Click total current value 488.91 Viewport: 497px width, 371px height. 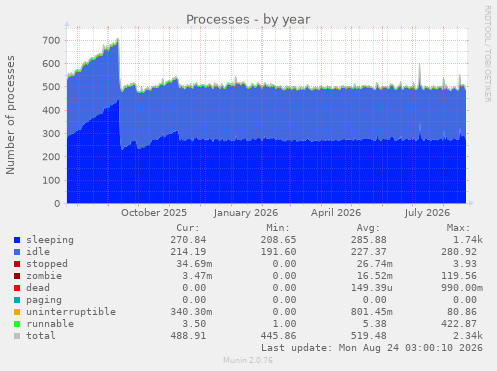pyautogui.click(x=188, y=336)
